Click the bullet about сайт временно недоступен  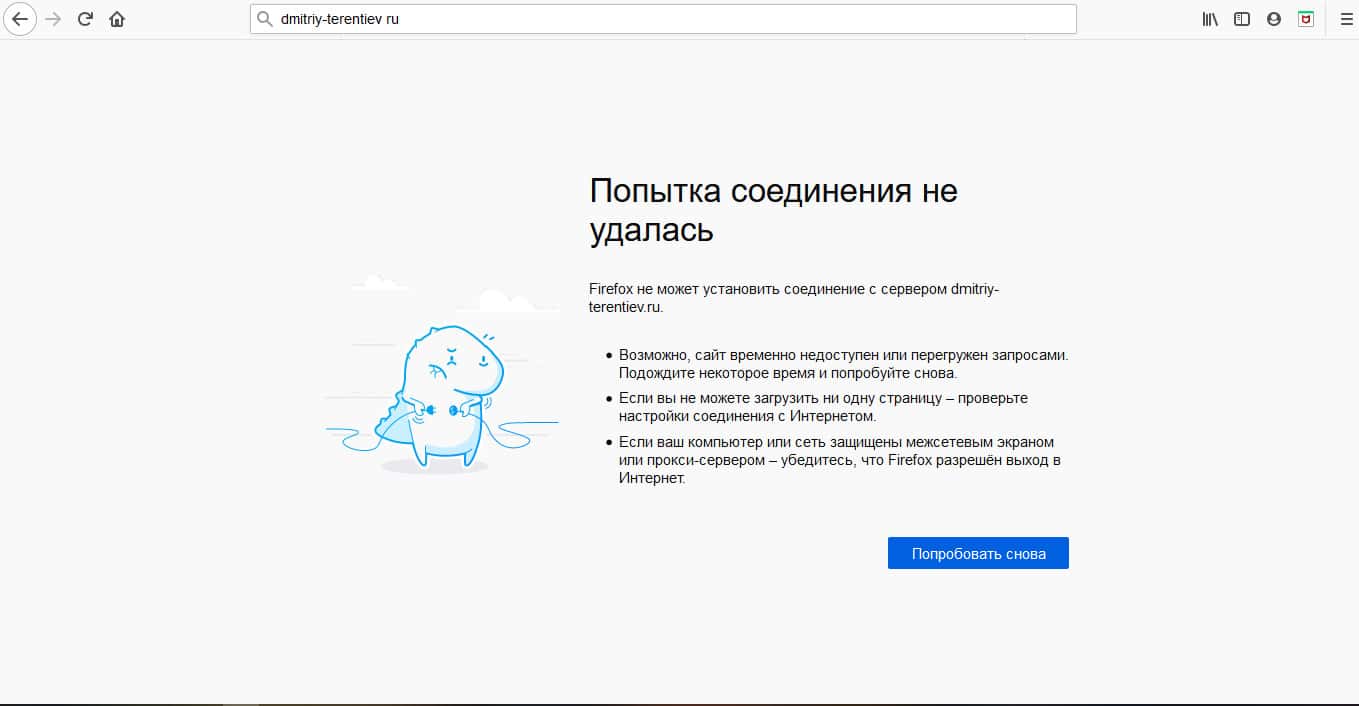844,364
